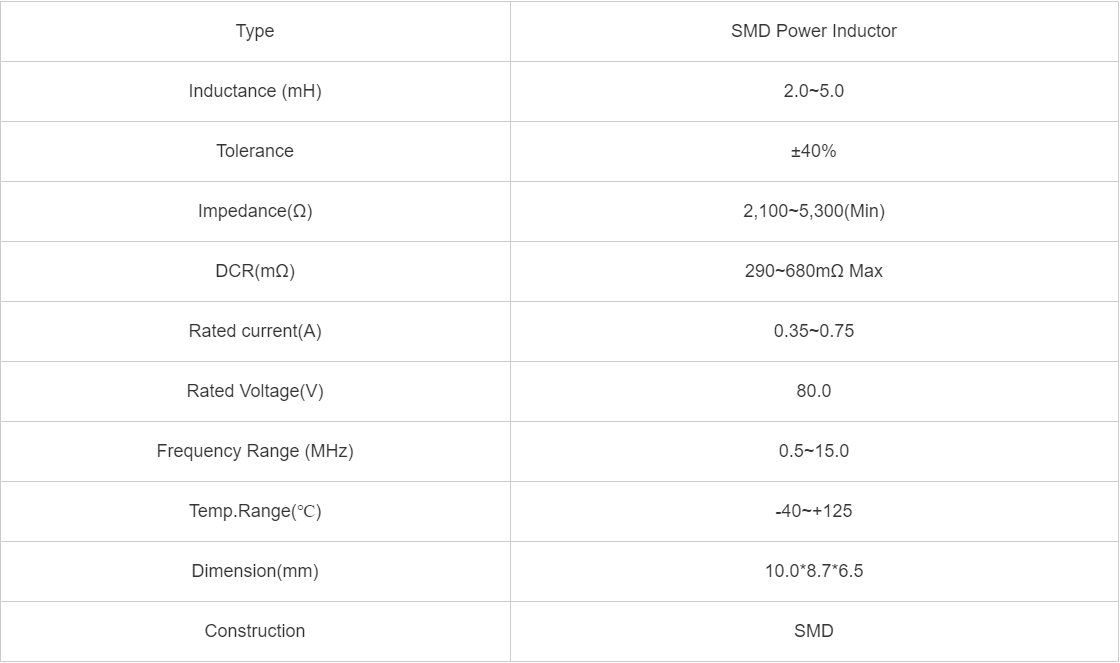Click the Rated Voltage(V) label
The width and height of the screenshot is (1120, 663).
[x=255, y=391]
